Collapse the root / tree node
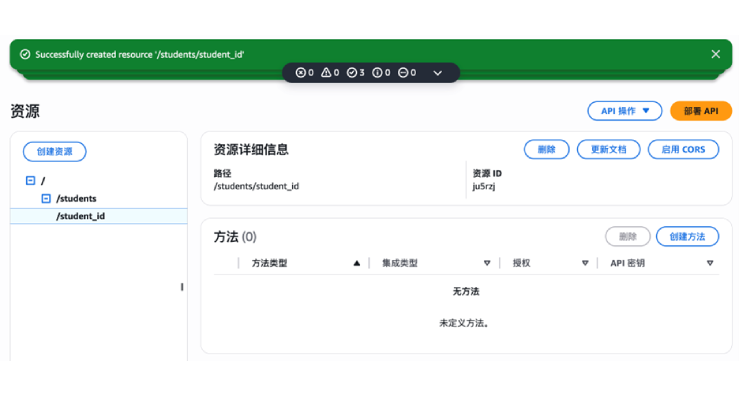Screen dimensions: 739x415 click(30, 181)
